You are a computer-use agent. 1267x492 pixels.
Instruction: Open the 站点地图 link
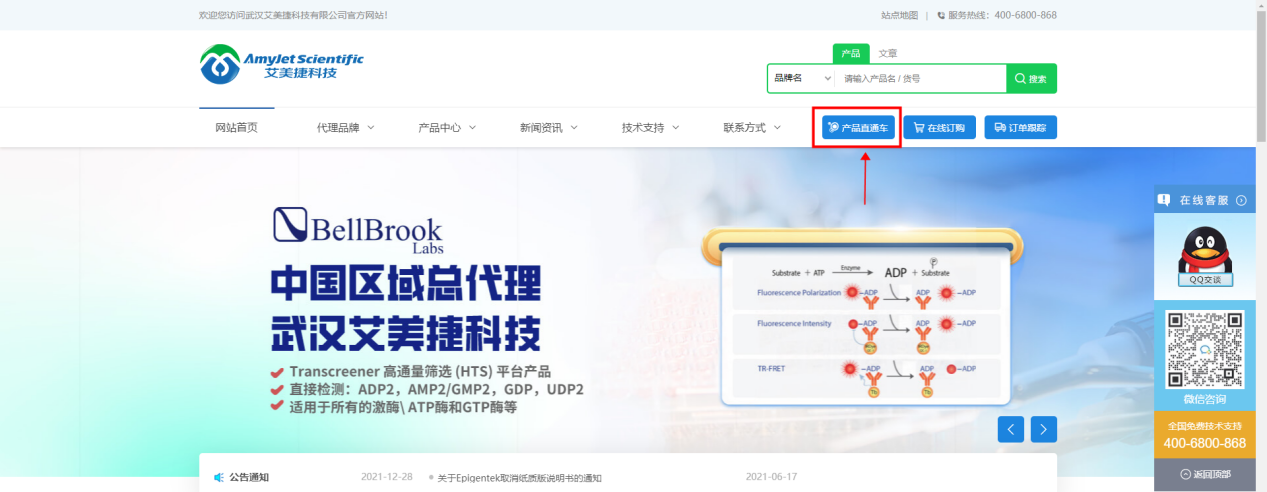[899, 15]
